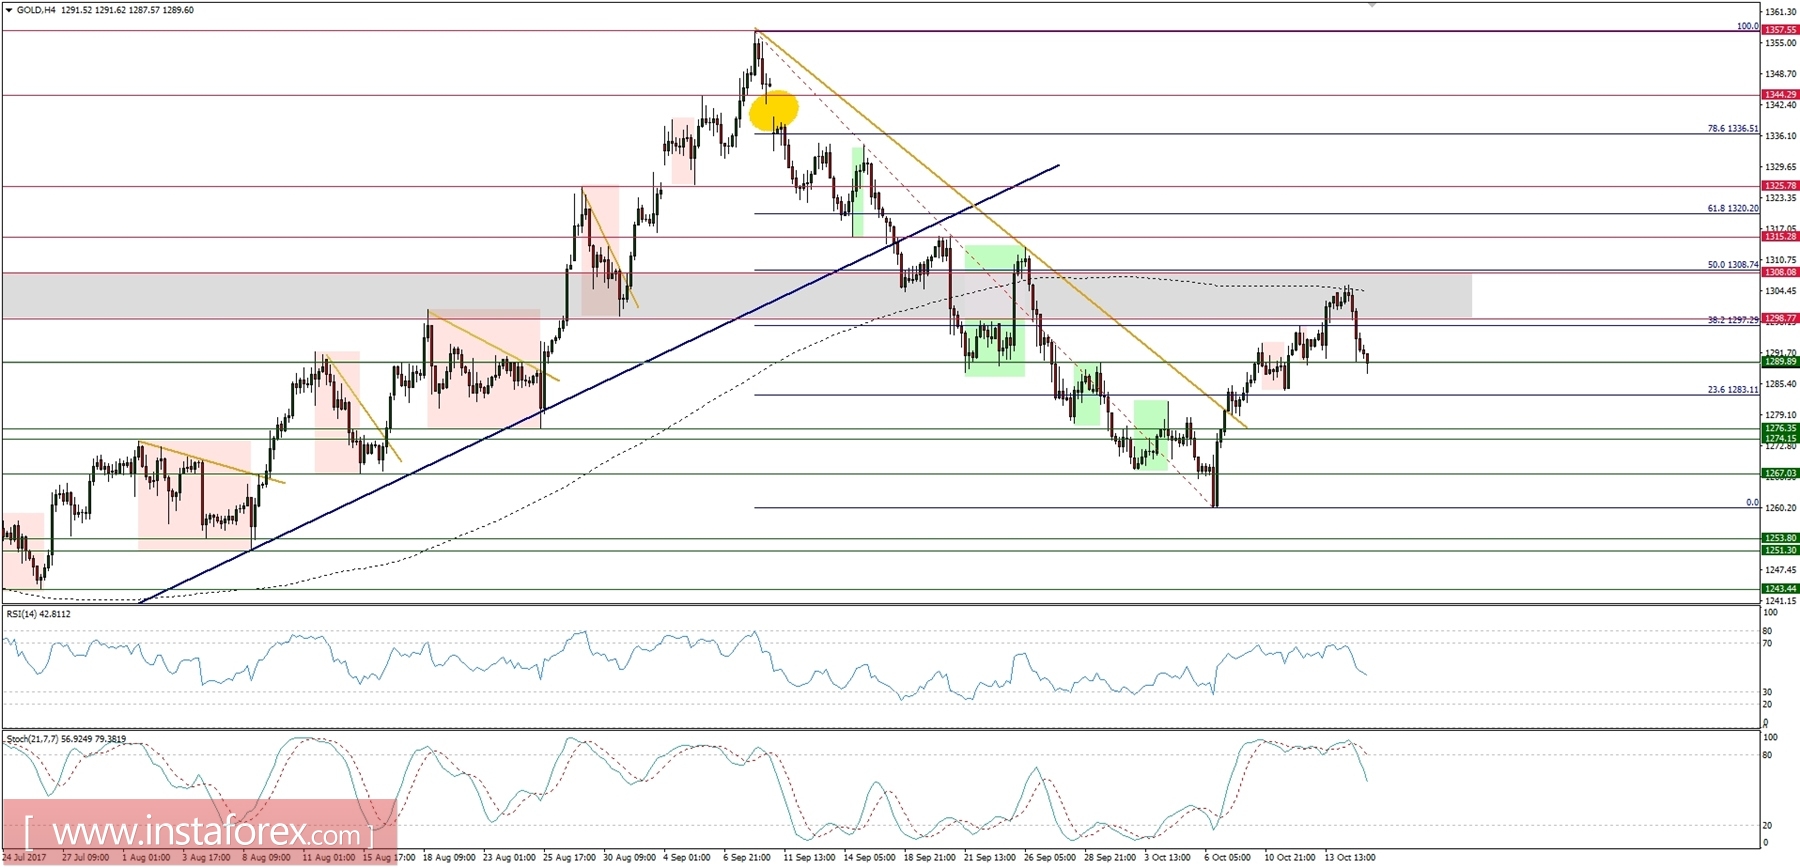Click the triangle arrow beside GOLD,H4 title
1800x868 pixels.
9,10
